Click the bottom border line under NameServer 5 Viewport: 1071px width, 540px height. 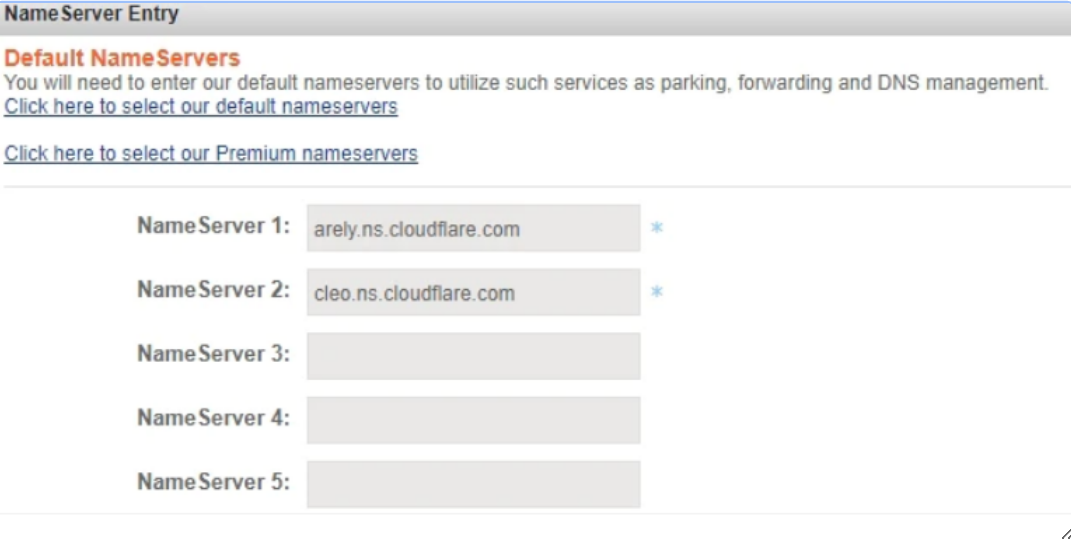535,514
